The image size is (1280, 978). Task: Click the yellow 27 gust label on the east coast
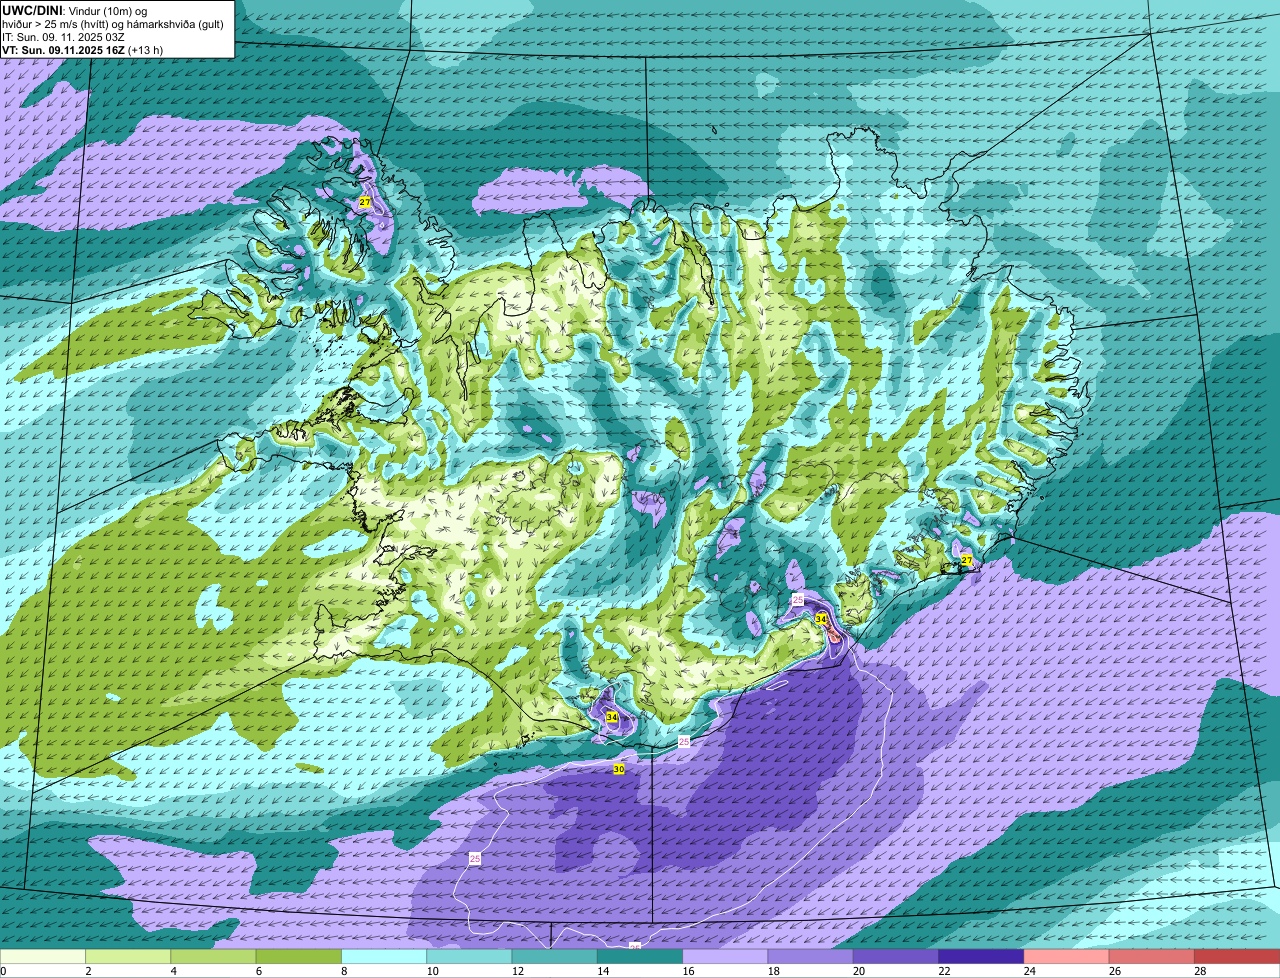coord(966,561)
